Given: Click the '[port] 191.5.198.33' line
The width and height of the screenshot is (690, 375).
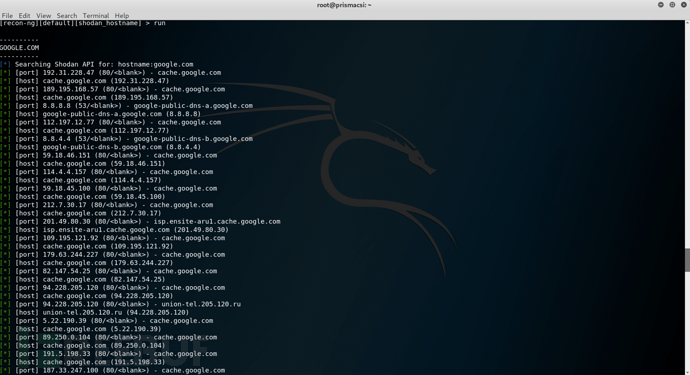Looking at the screenshot, I should (x=109, y=354).
